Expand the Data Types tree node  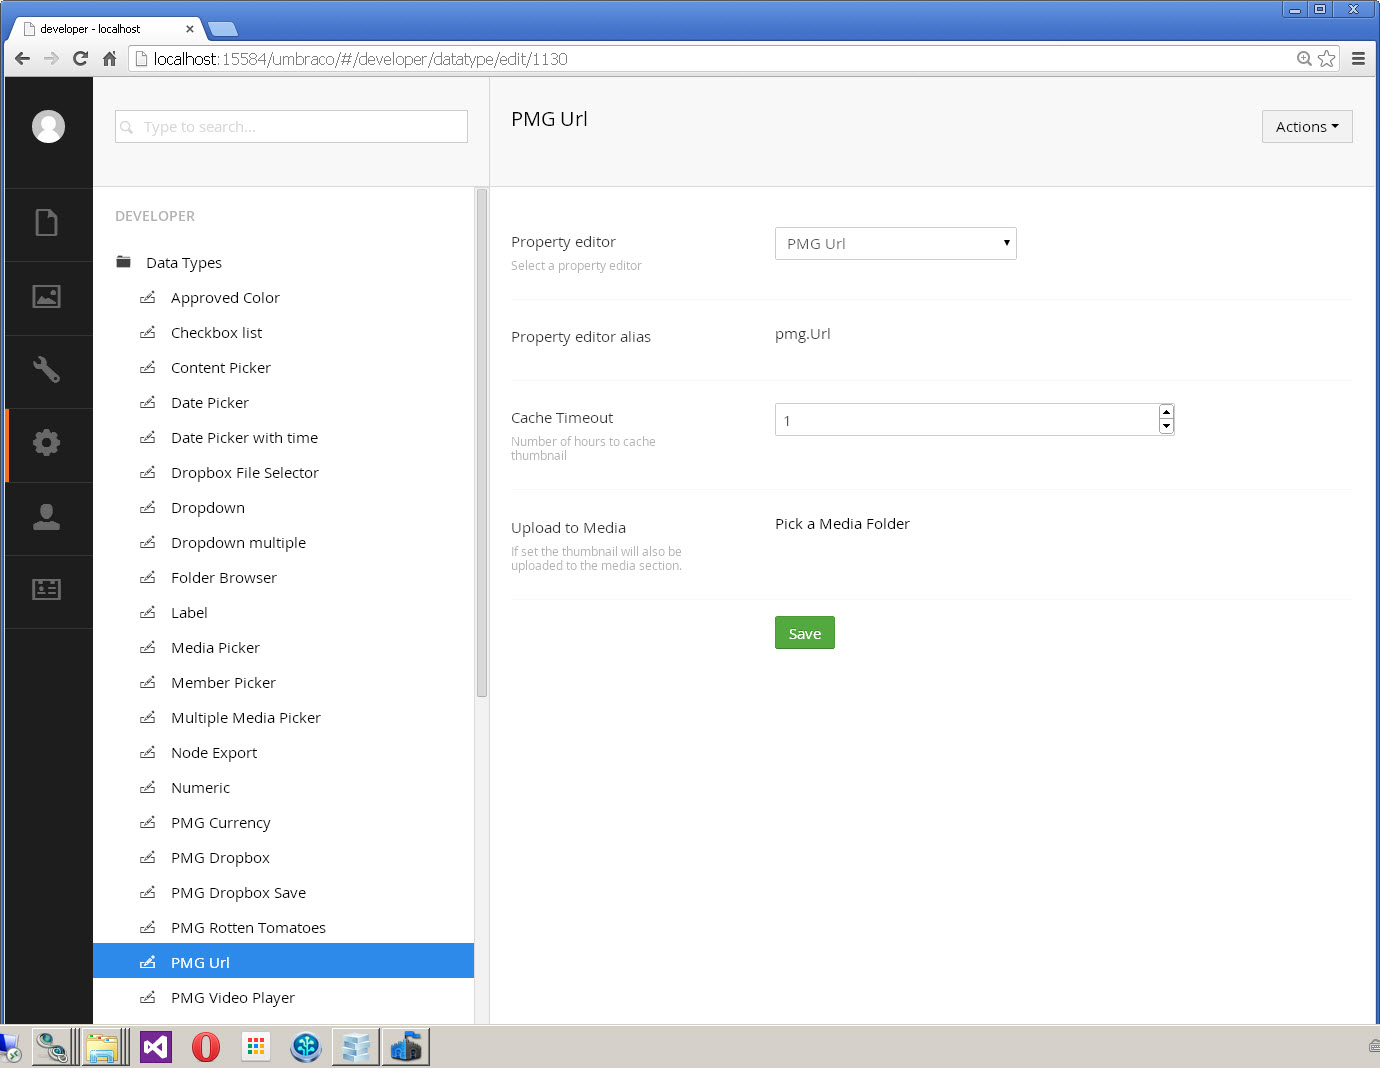(x=184, y=263)
